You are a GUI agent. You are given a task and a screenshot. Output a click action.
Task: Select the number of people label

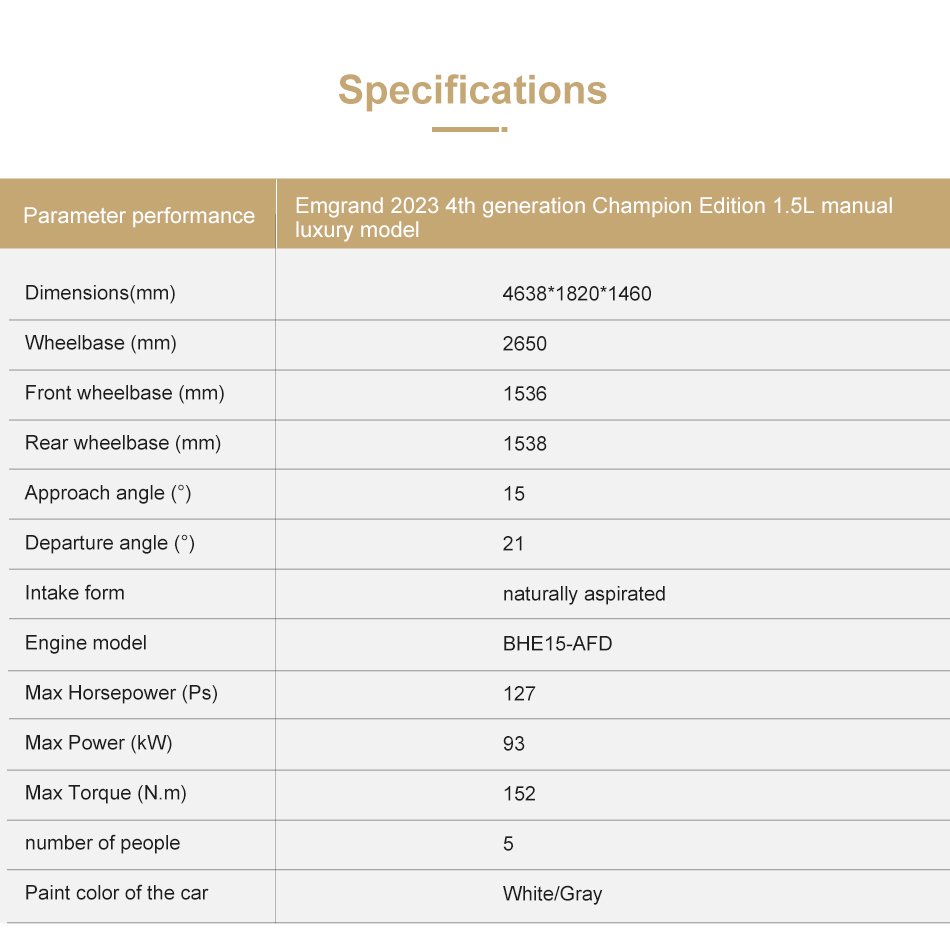coord(102,843)
